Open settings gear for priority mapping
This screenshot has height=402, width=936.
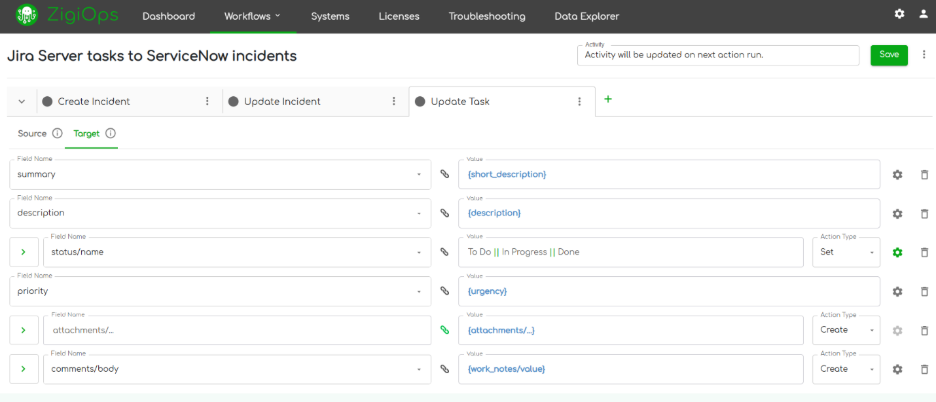[897, 291]
